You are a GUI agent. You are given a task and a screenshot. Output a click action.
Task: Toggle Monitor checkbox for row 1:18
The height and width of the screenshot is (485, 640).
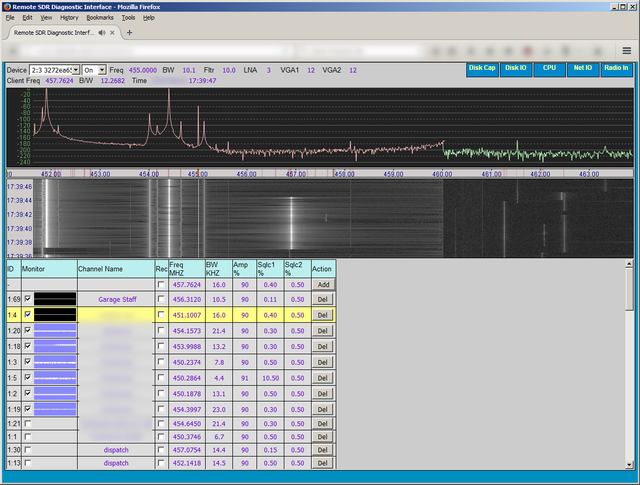coord(28,346)
